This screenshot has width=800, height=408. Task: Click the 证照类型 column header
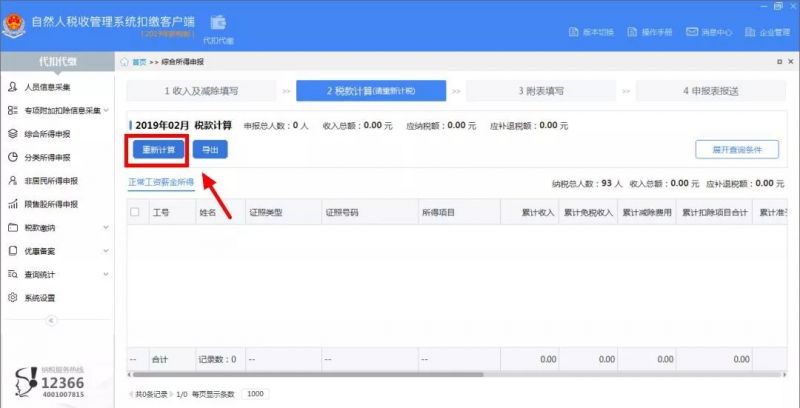pyautogui.click(x=284, y=212)
